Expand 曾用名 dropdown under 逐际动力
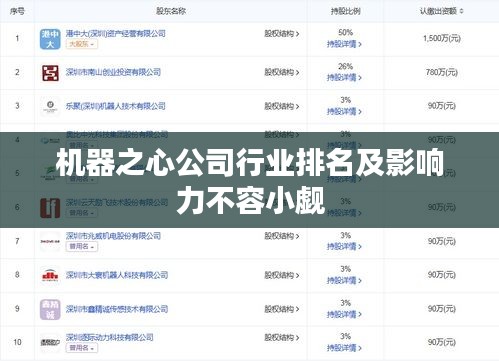Viewport: 499px width, 361px height. pyautogui.click(x=82, y=348)
